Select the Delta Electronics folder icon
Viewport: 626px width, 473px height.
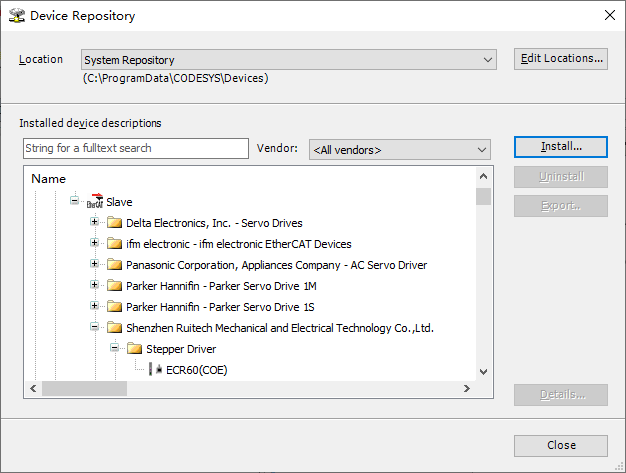[x=115, y=222]
